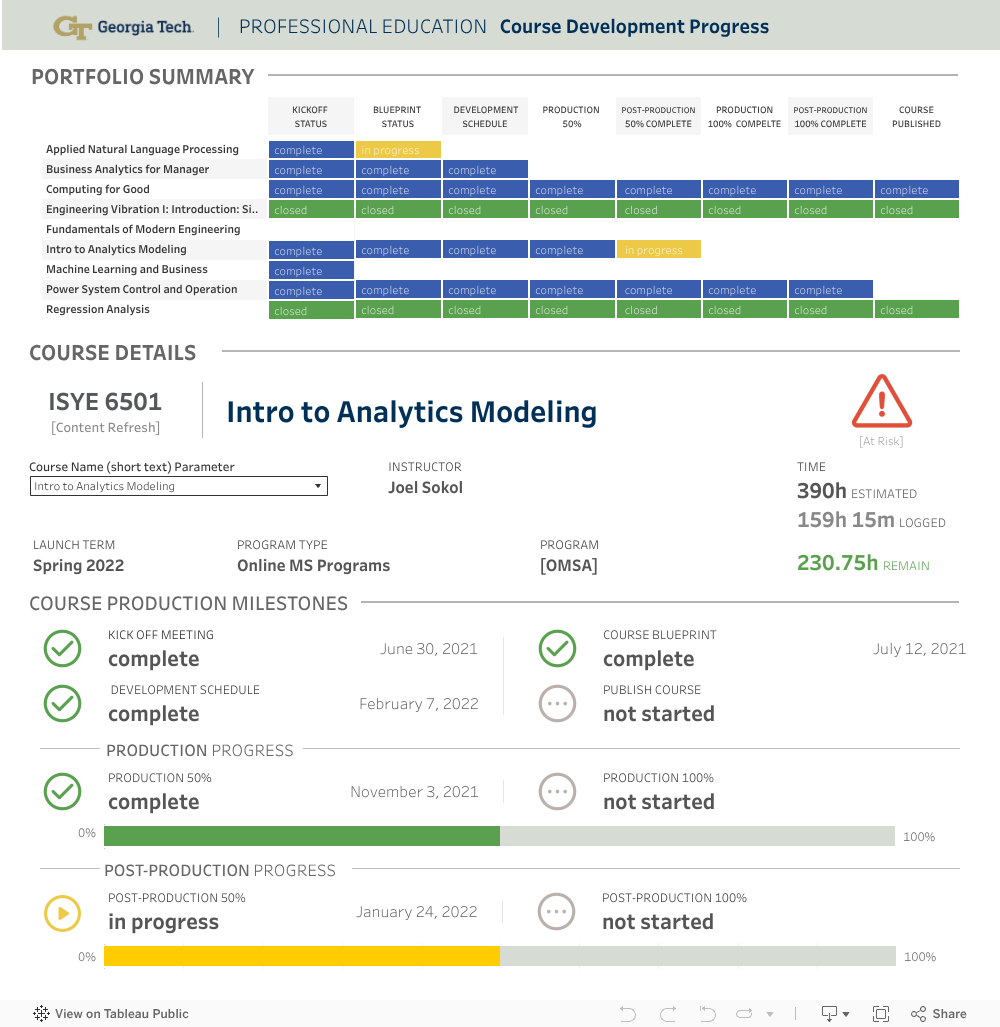
Task: Click the yellow post-production progress bar
Action: pyautogui.click(x=301, y=956)
